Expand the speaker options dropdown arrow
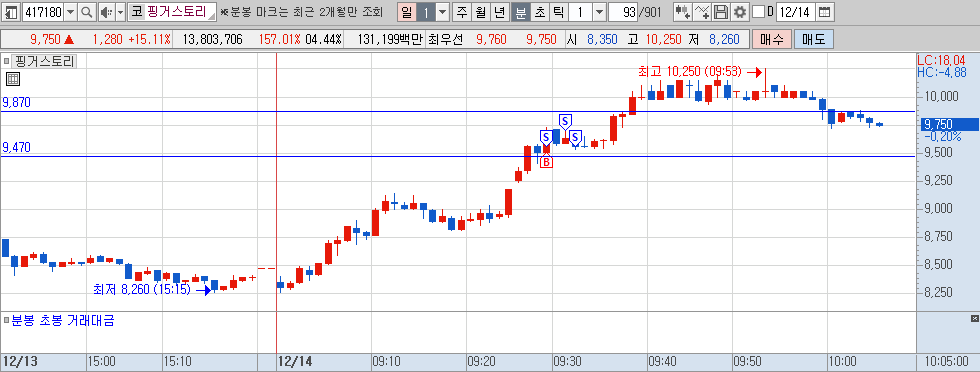 (121, 11)
